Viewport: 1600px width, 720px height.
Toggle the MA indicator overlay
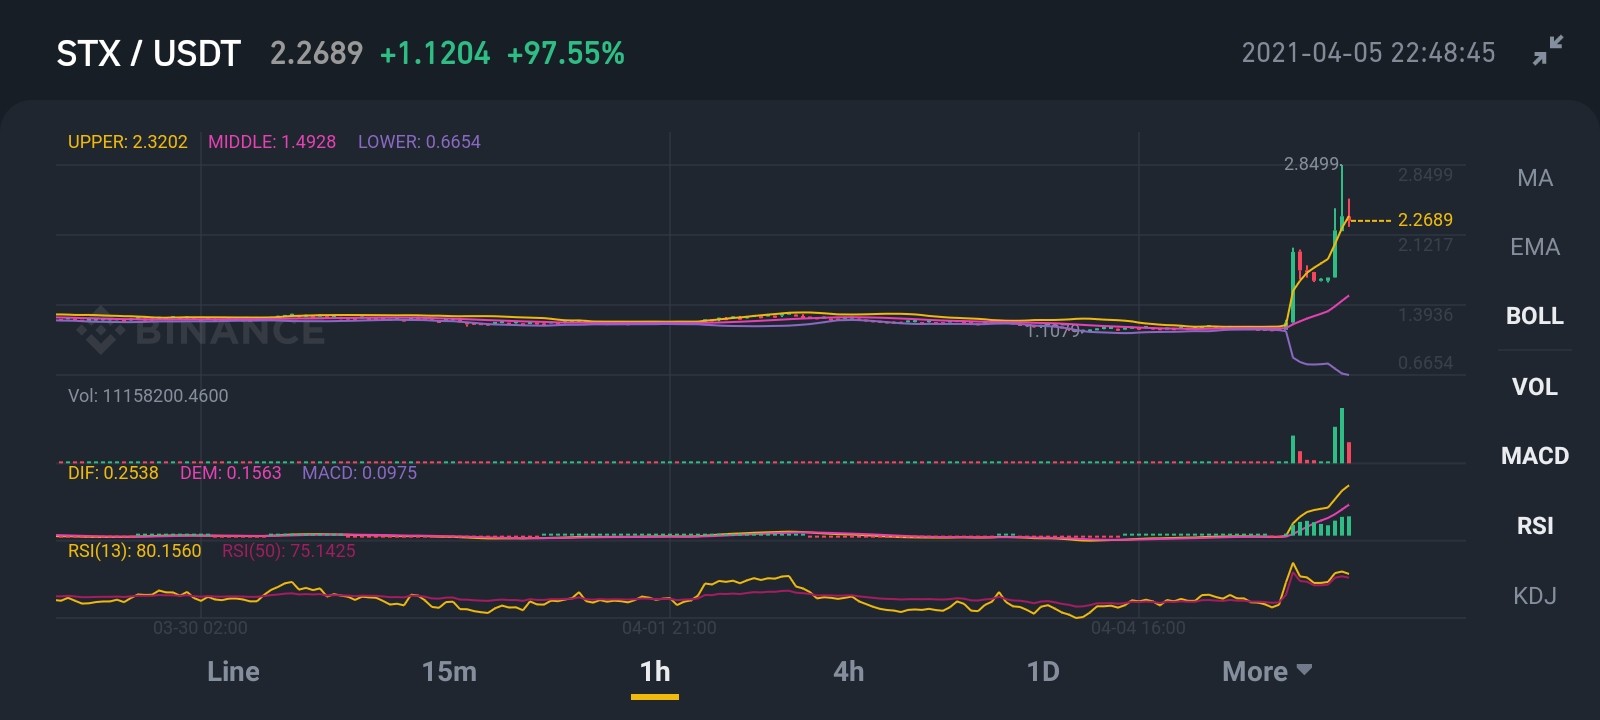(1535, 178)
